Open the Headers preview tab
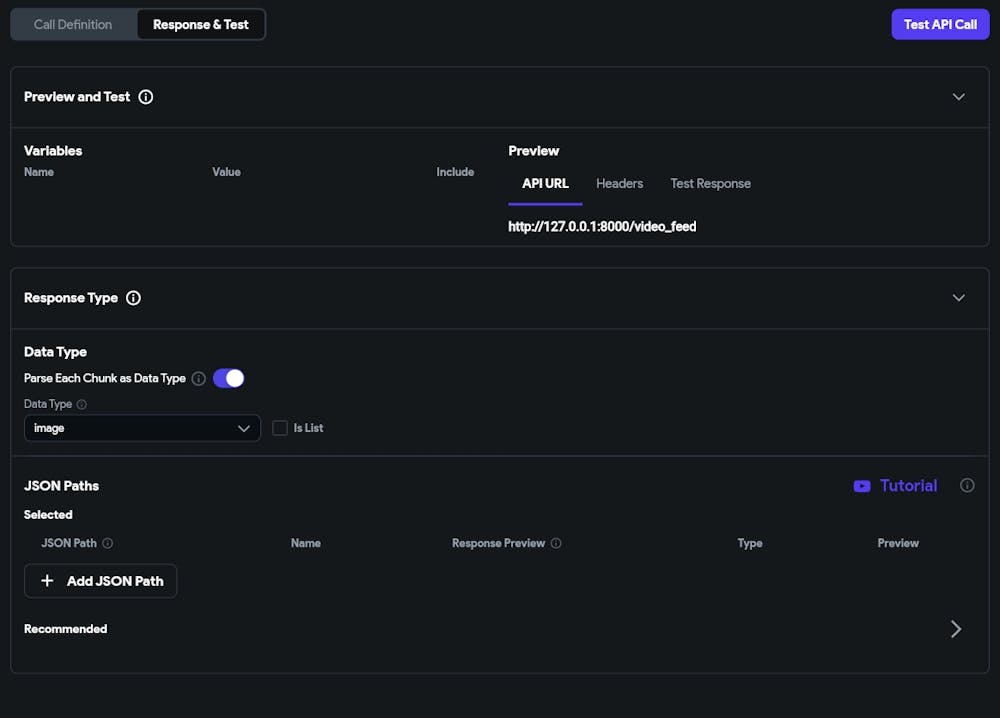 tap(620, 184)
